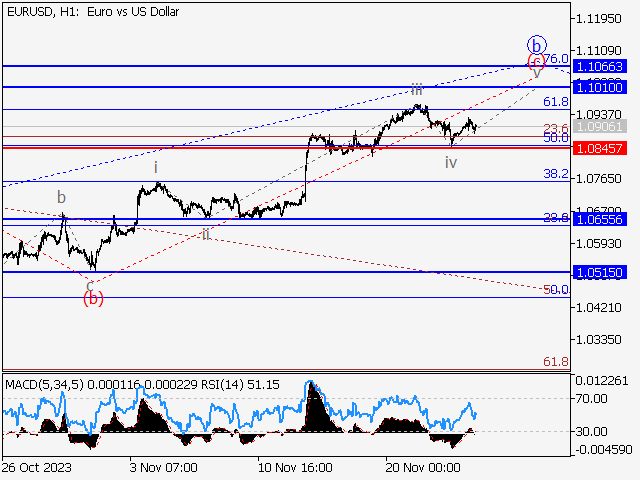The height and width of the screenshot is (480, 640).
Task: Click the red 50.0 Fibonacci label
Action: (x=556, y=290)
